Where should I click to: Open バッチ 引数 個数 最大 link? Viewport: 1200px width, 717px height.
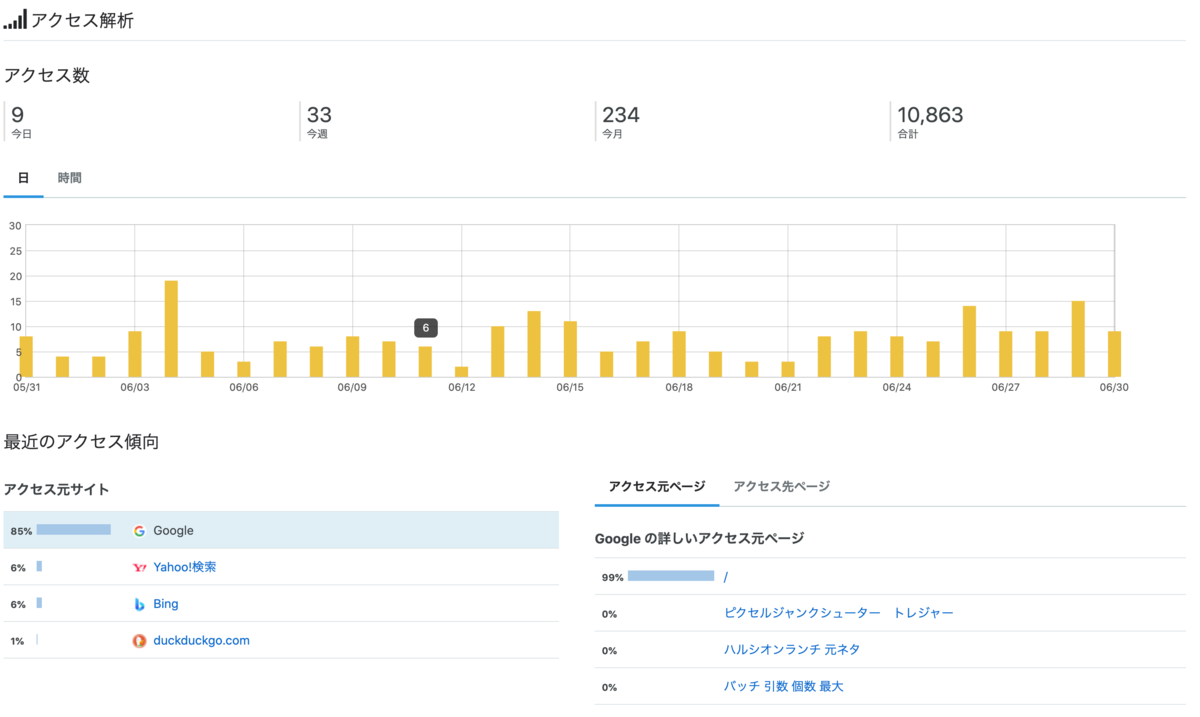(x=783, y=686)
